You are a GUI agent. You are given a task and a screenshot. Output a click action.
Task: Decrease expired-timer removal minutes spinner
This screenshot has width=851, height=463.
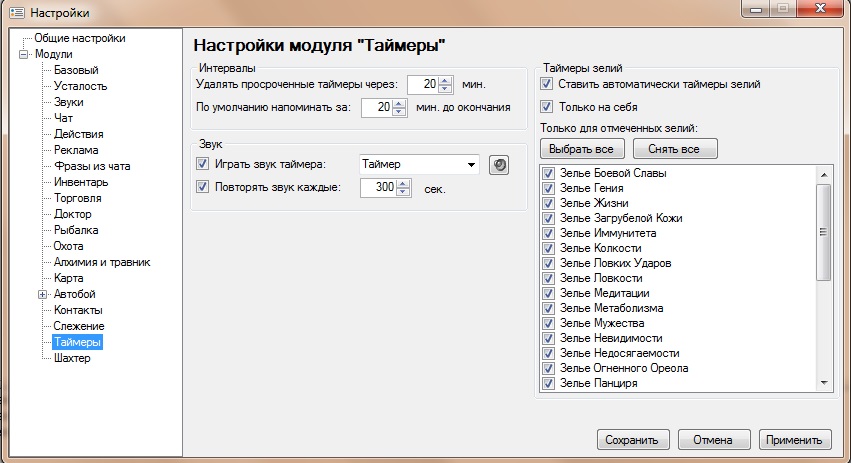(x=446, y=88)
